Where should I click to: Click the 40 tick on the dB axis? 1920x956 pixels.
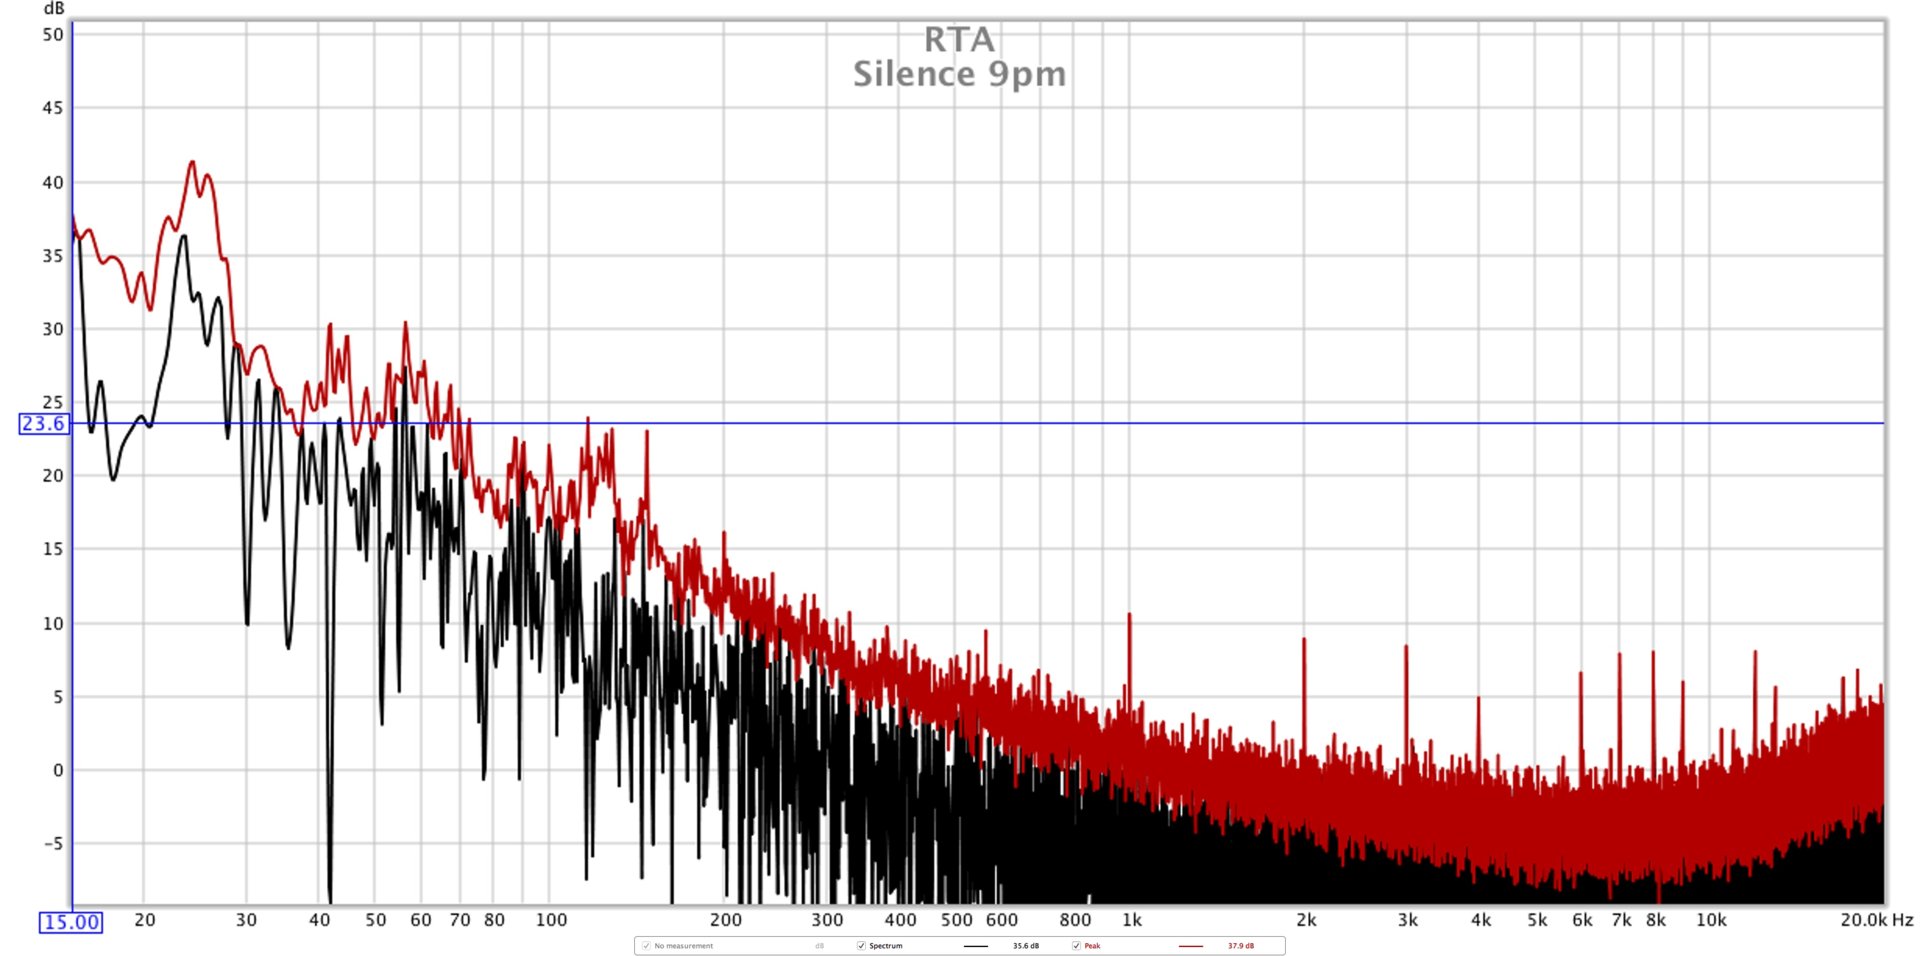[x=53, y=182]
